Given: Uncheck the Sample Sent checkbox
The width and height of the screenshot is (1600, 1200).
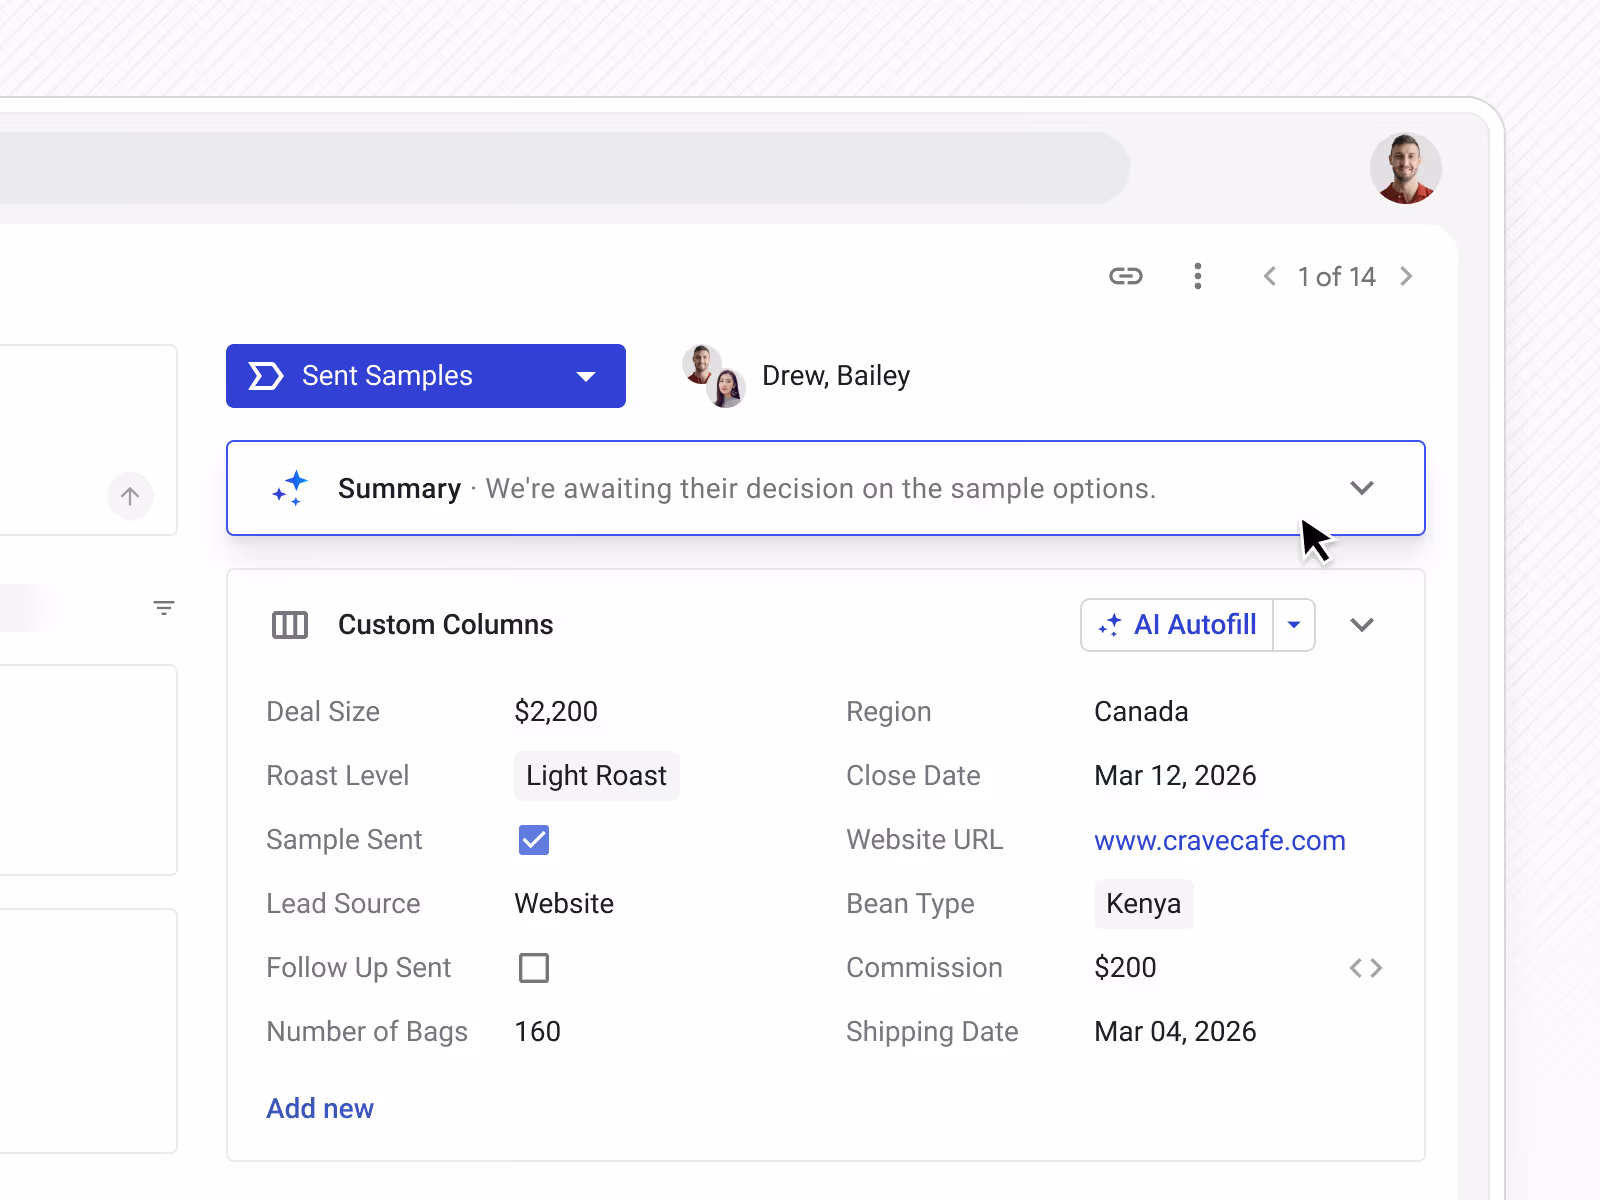Looking at the screenshot, I should coord(533,839).
